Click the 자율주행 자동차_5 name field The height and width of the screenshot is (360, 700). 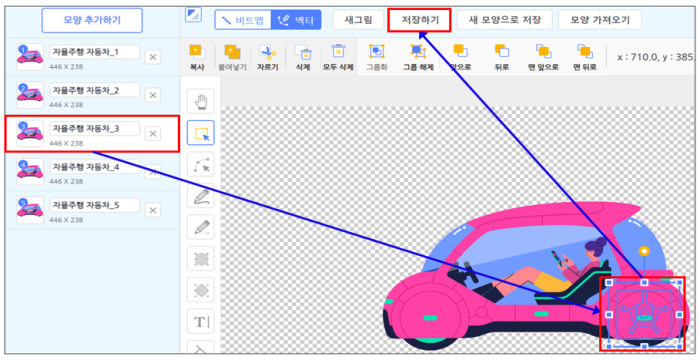pos(95,205)
